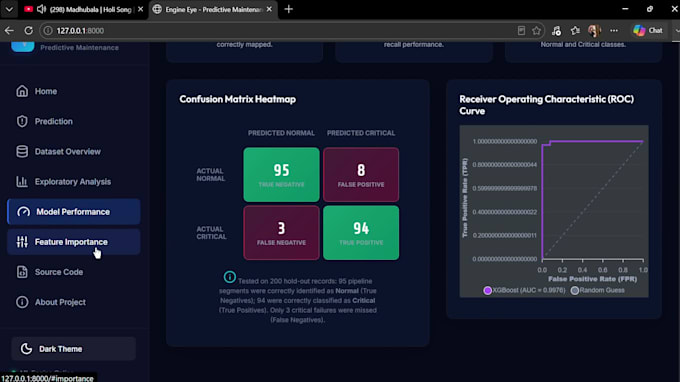Toggle the Dark Theme button
Screen dimensions: 680x382
pyautogui.click(x=74, y=349)
